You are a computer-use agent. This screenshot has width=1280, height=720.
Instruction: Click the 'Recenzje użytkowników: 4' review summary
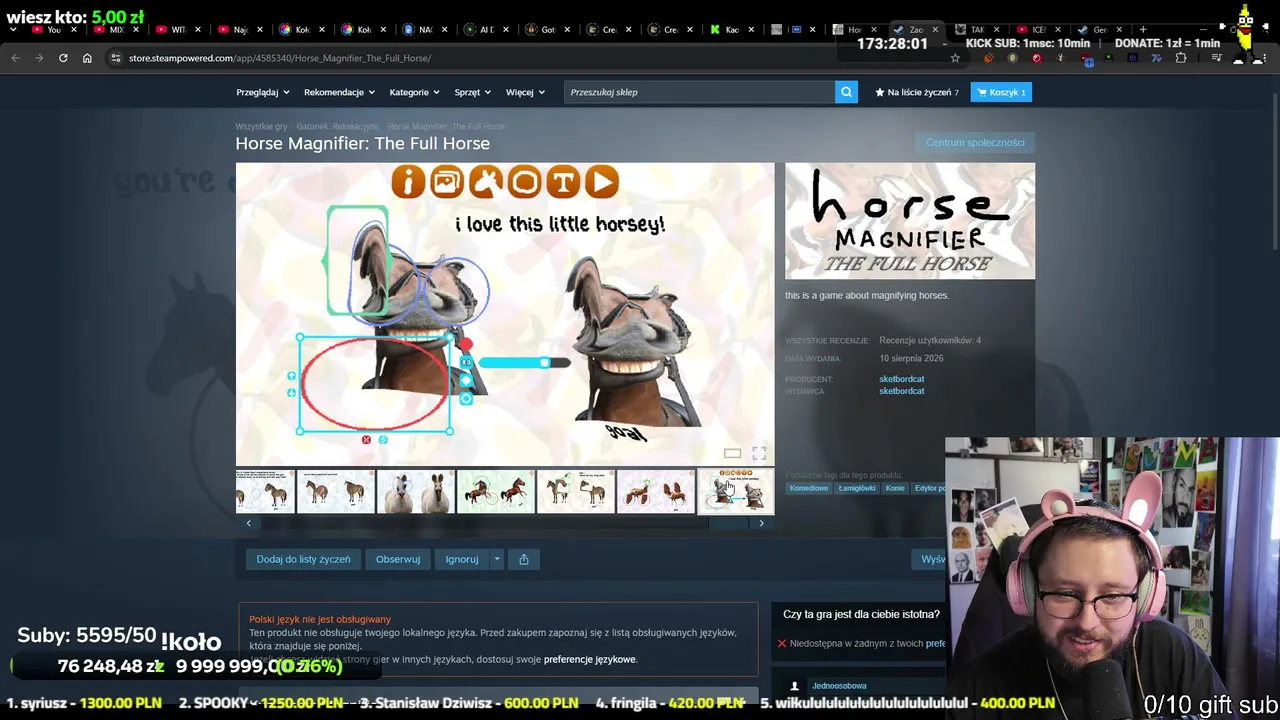click(x=930, y=341)
